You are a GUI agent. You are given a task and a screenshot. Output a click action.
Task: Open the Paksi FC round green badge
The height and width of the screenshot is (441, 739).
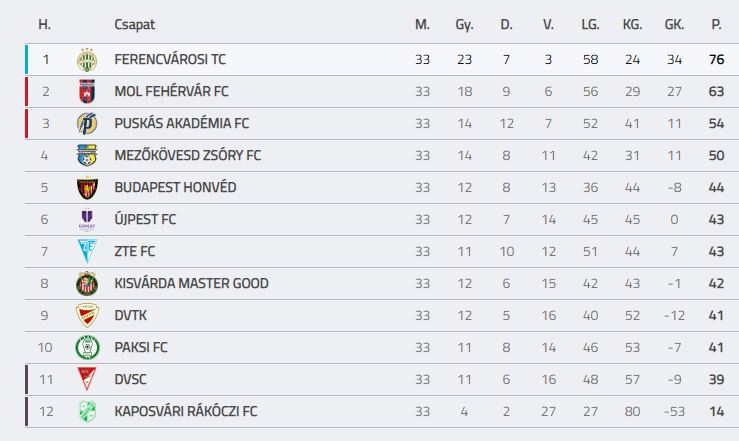87,348
